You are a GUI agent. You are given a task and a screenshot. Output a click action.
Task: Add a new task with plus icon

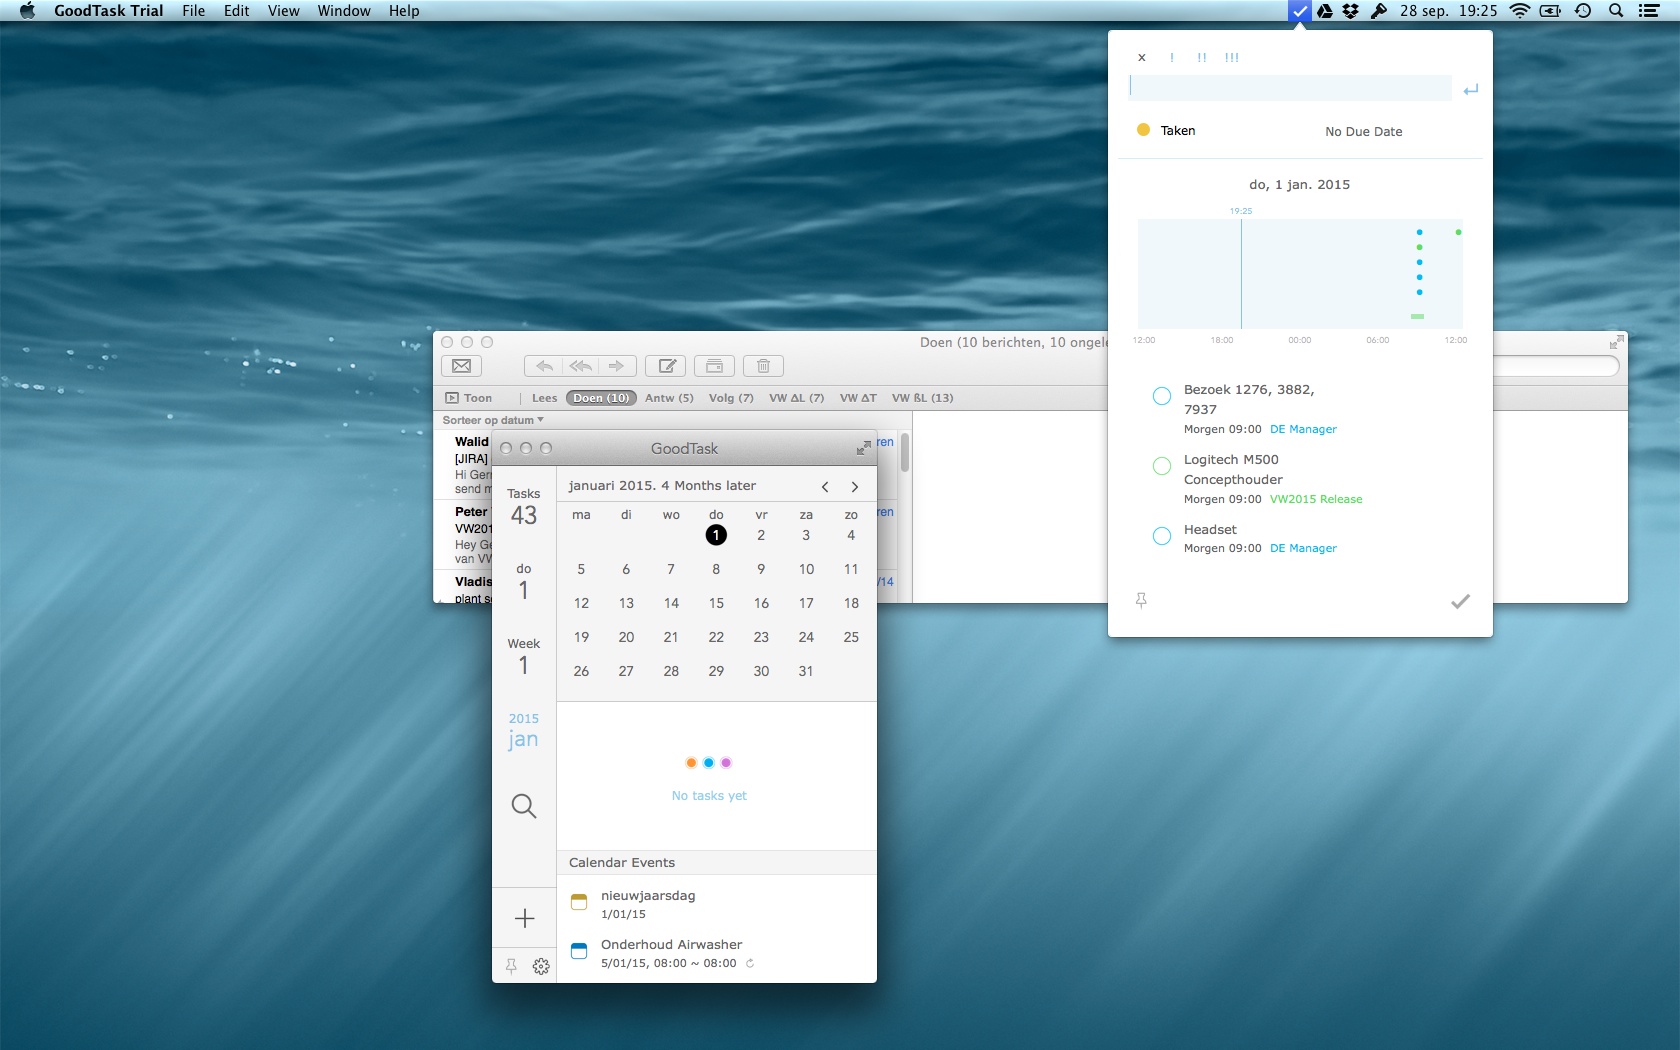tap(524, 918)
